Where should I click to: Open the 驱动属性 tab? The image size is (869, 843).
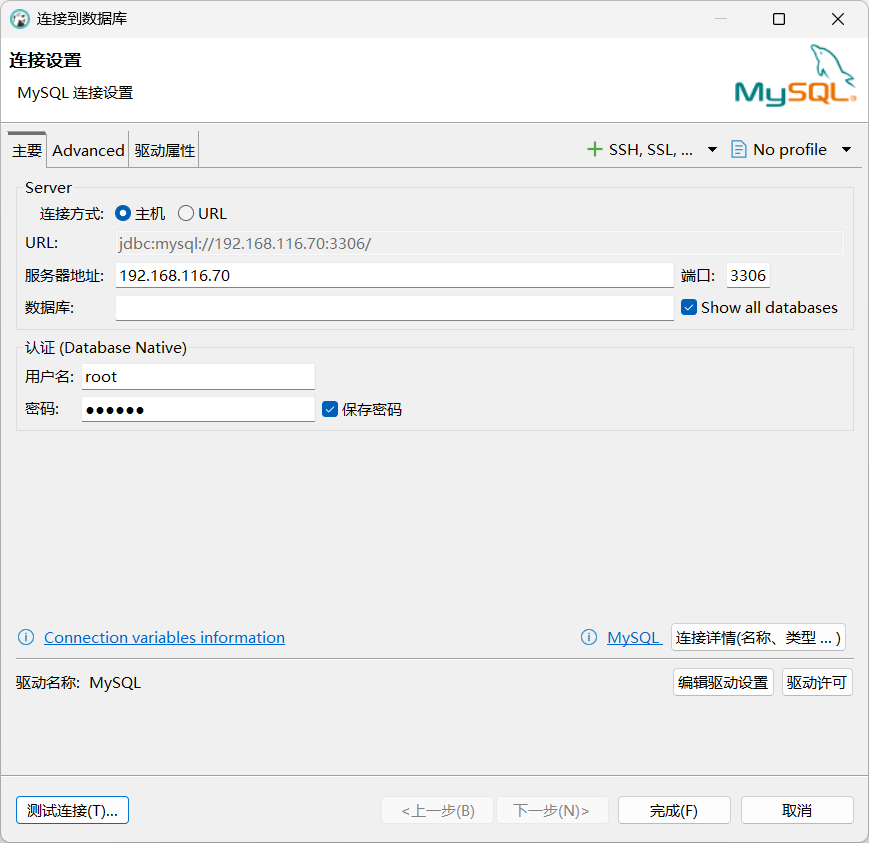[165, 150]
